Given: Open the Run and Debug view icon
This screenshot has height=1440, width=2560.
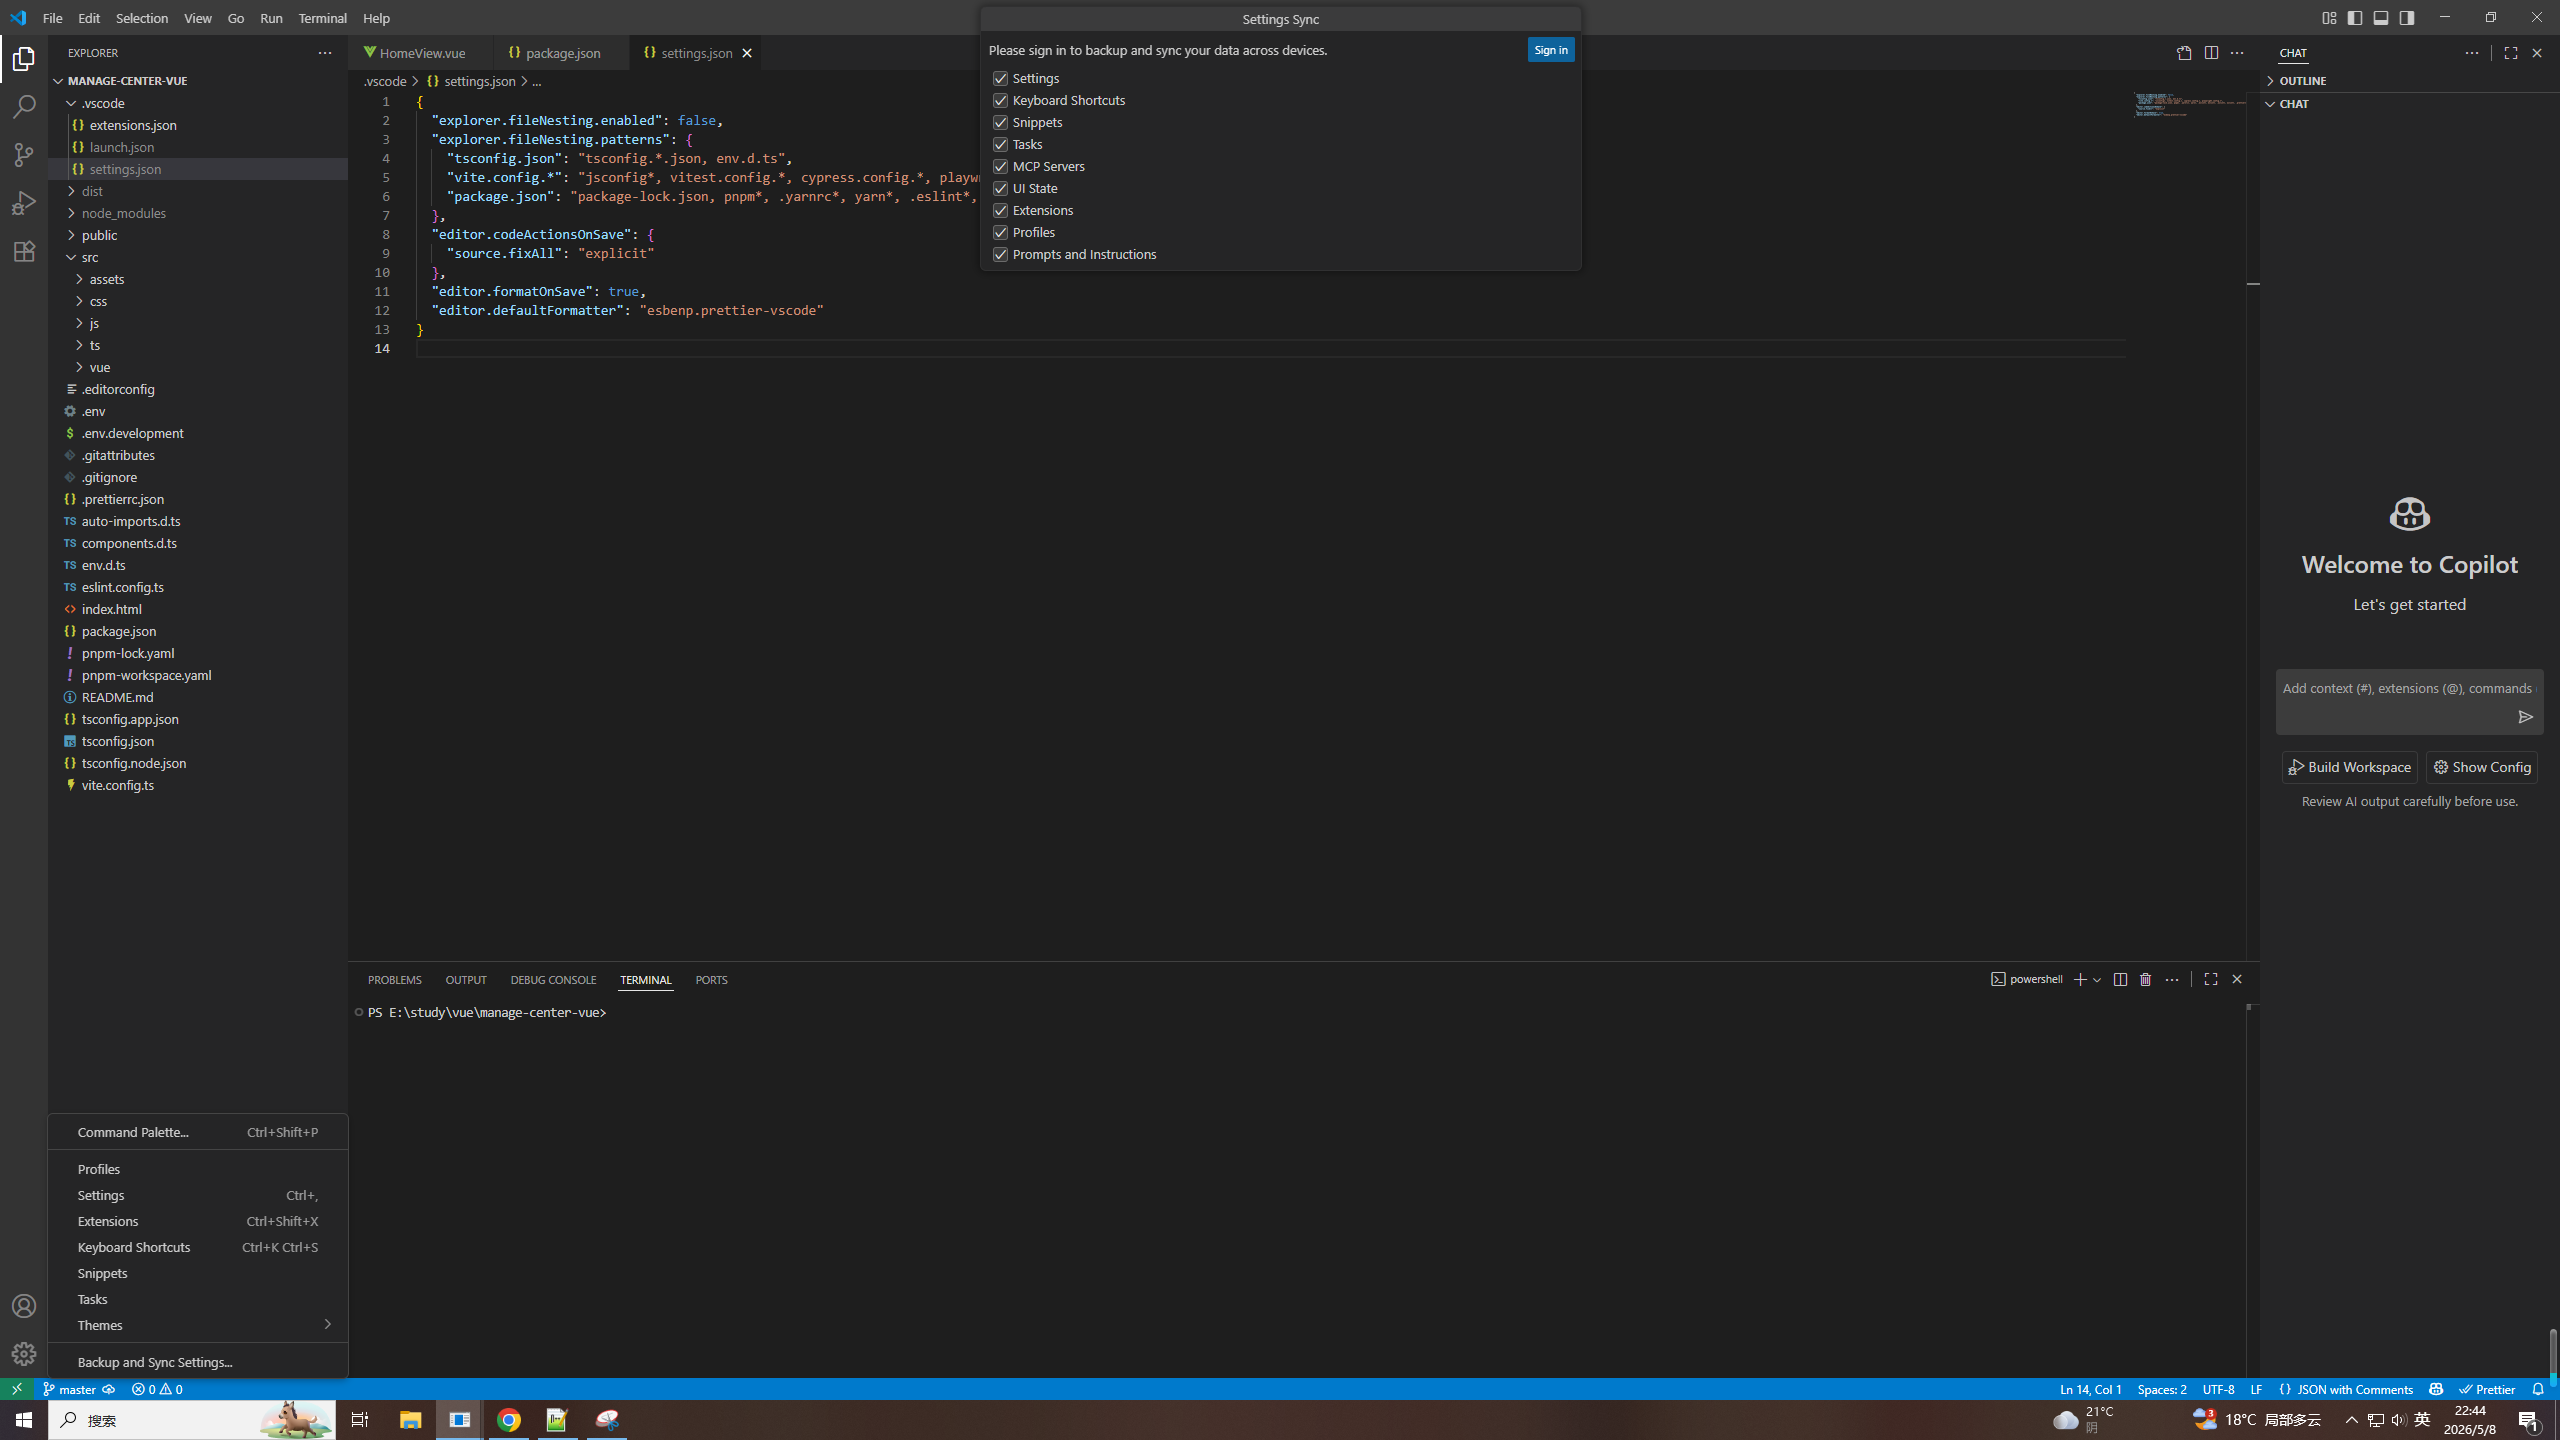Looking at the screenshot, I should 24,203.
